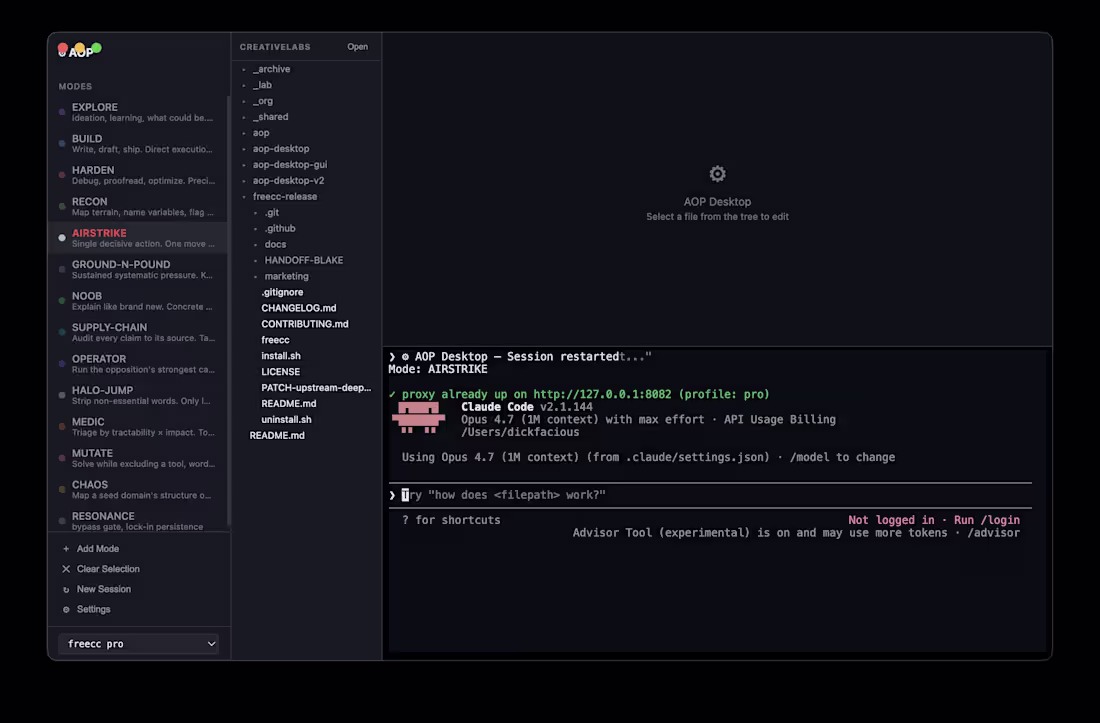Select the NOOB mode
The height and width of the screenshot is (723, 1100).
(x=138, y=301)
